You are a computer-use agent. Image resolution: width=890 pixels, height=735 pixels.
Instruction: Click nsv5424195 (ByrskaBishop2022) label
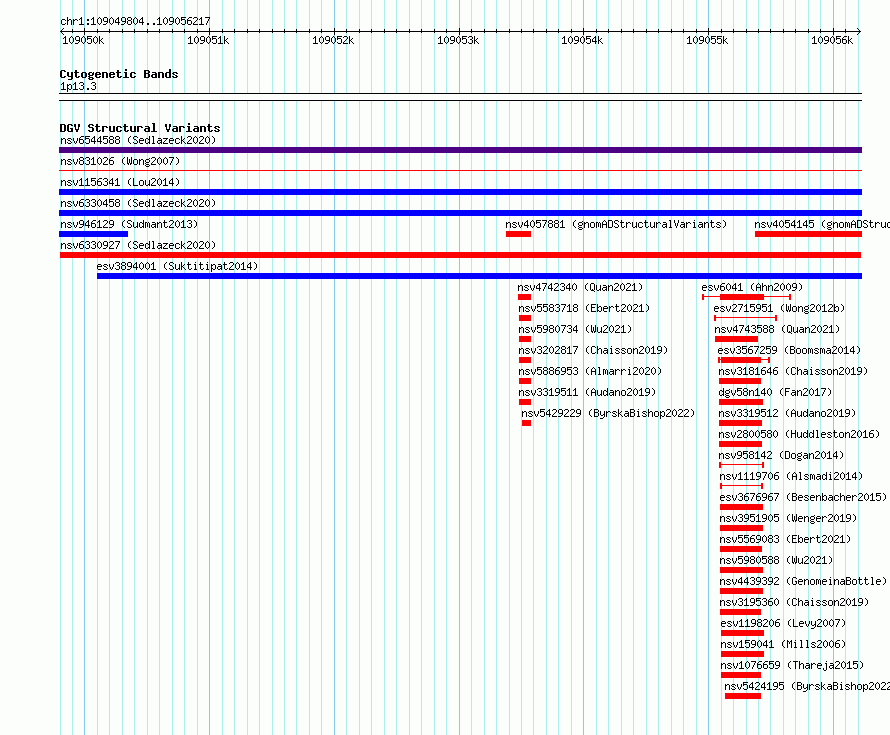(807, 686)
